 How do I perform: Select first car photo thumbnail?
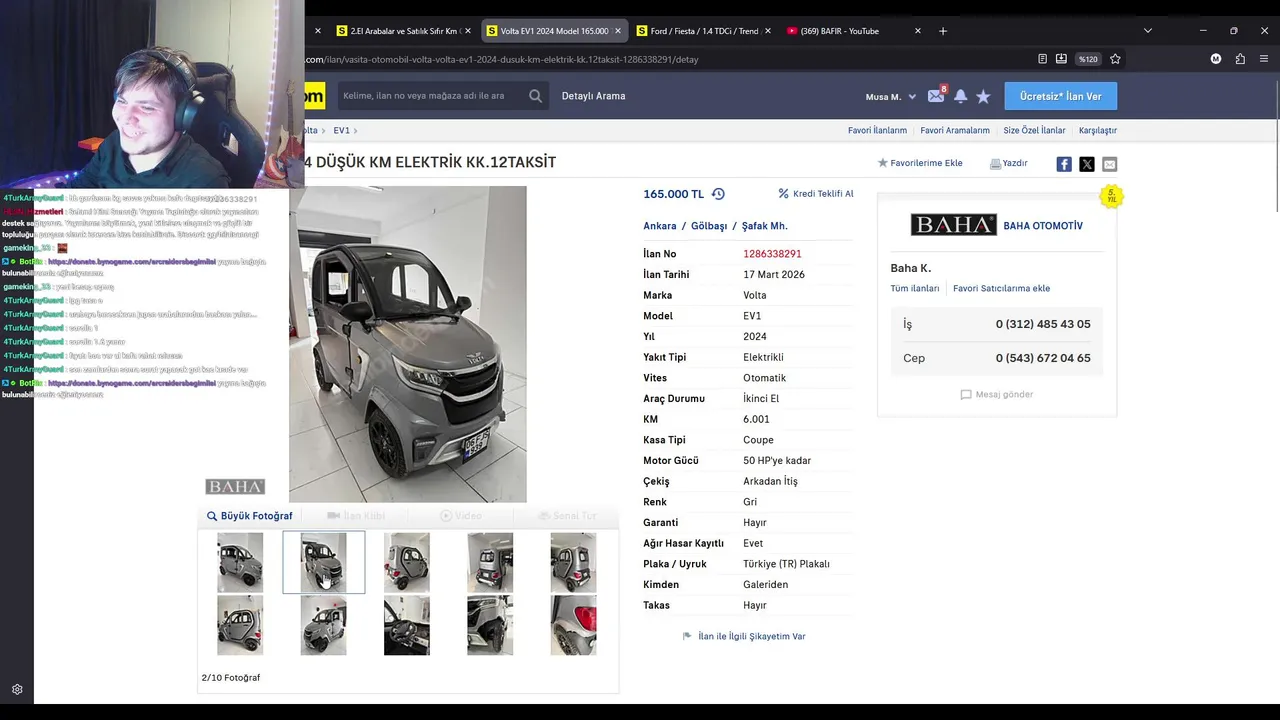click(241, 562)
